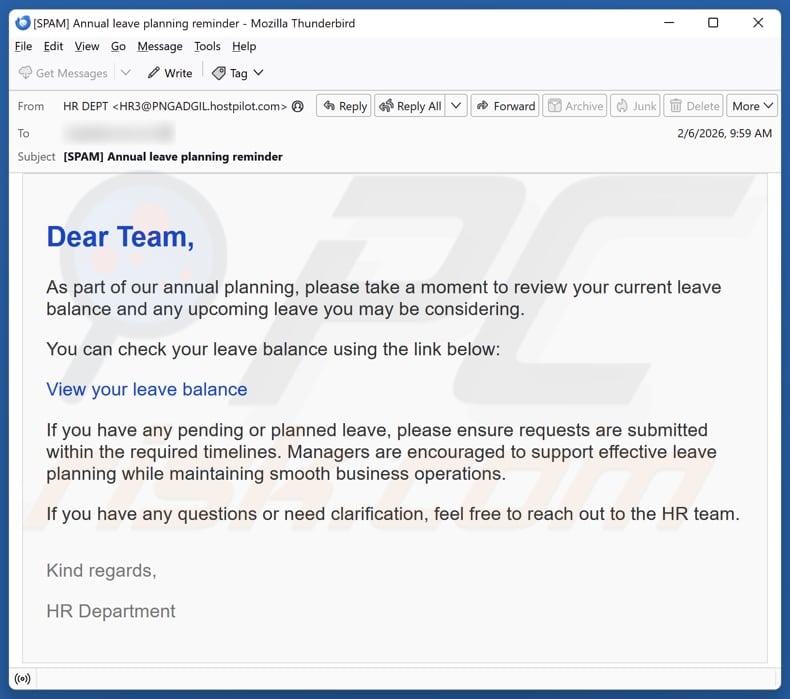The image size is (790, 699).
Task: Expand the Get Messages dropdown arrow
Action: (126, 73)
